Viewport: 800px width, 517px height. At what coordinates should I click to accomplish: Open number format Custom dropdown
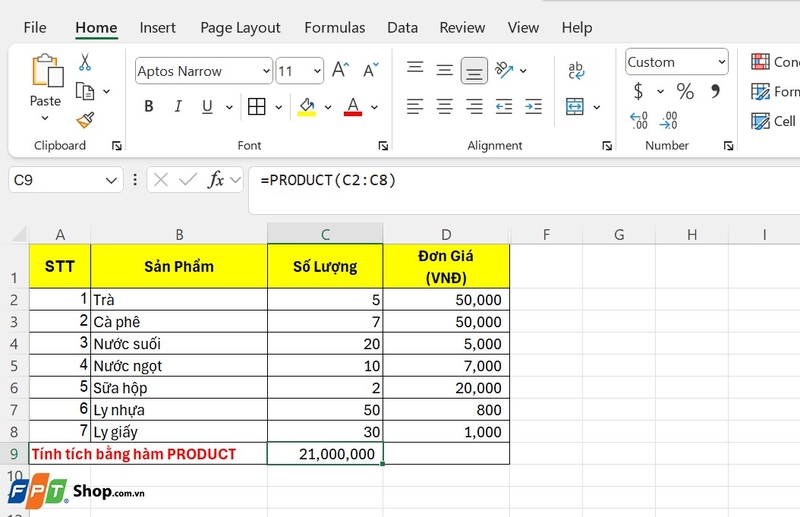(x=721, y=62)
